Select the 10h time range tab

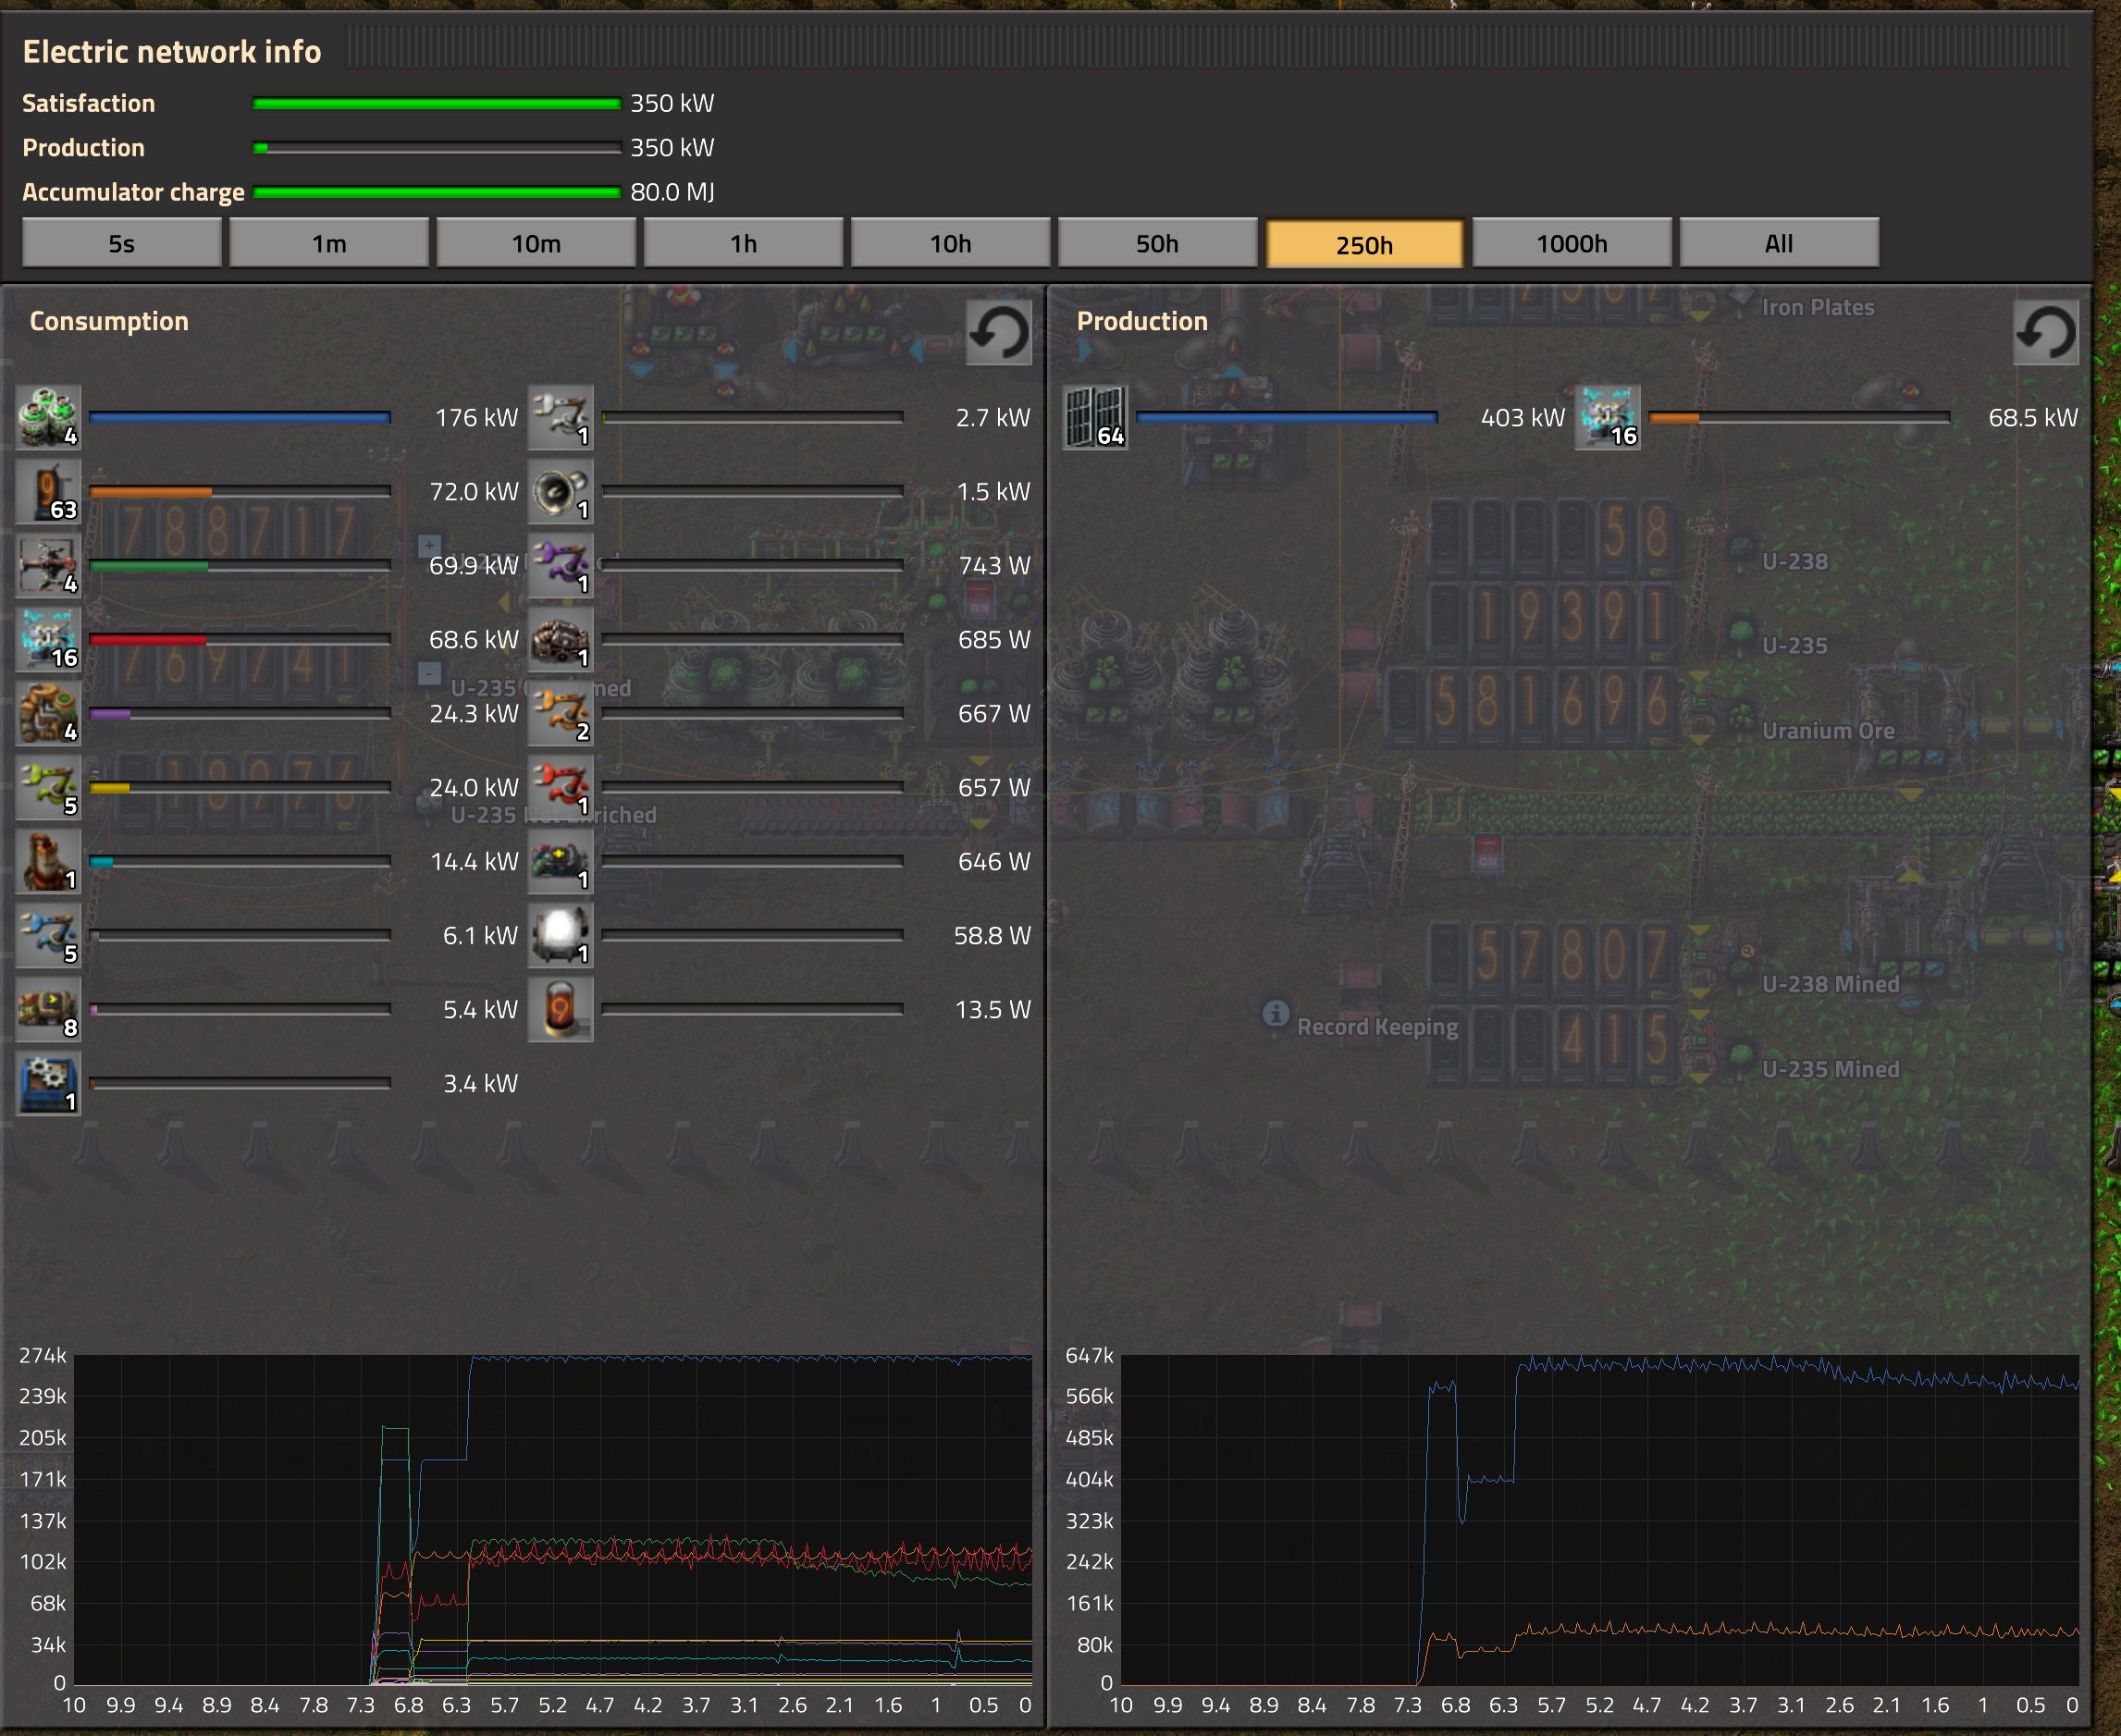pyautogui.click(x=950, y=243)
